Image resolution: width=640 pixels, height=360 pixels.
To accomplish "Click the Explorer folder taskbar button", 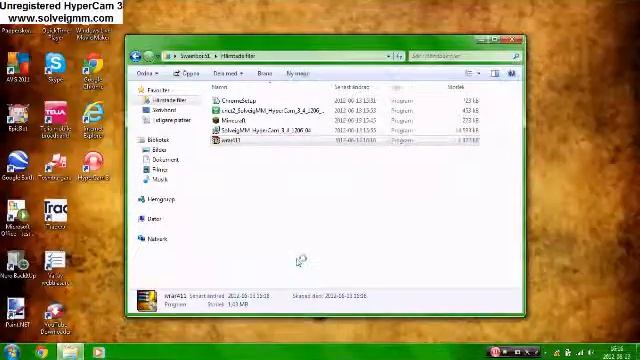I will (x=70, y=352).
